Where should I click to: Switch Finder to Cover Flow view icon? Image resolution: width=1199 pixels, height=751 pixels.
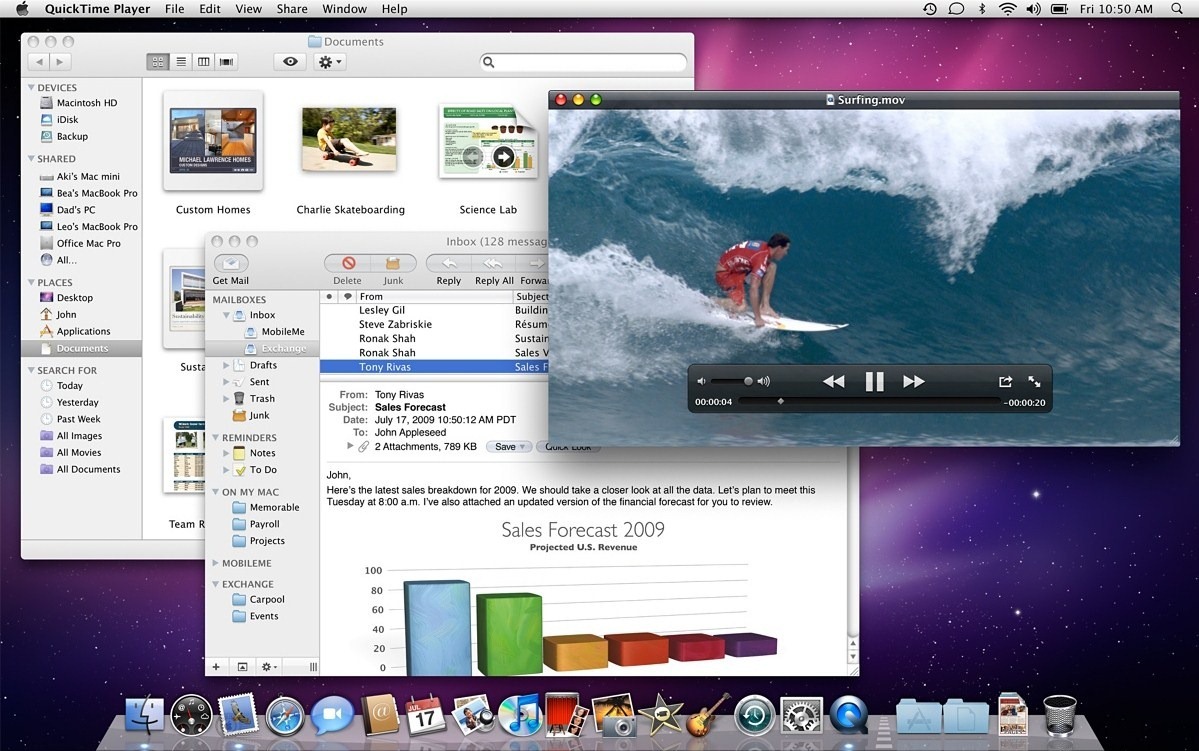tap(225, 60)
